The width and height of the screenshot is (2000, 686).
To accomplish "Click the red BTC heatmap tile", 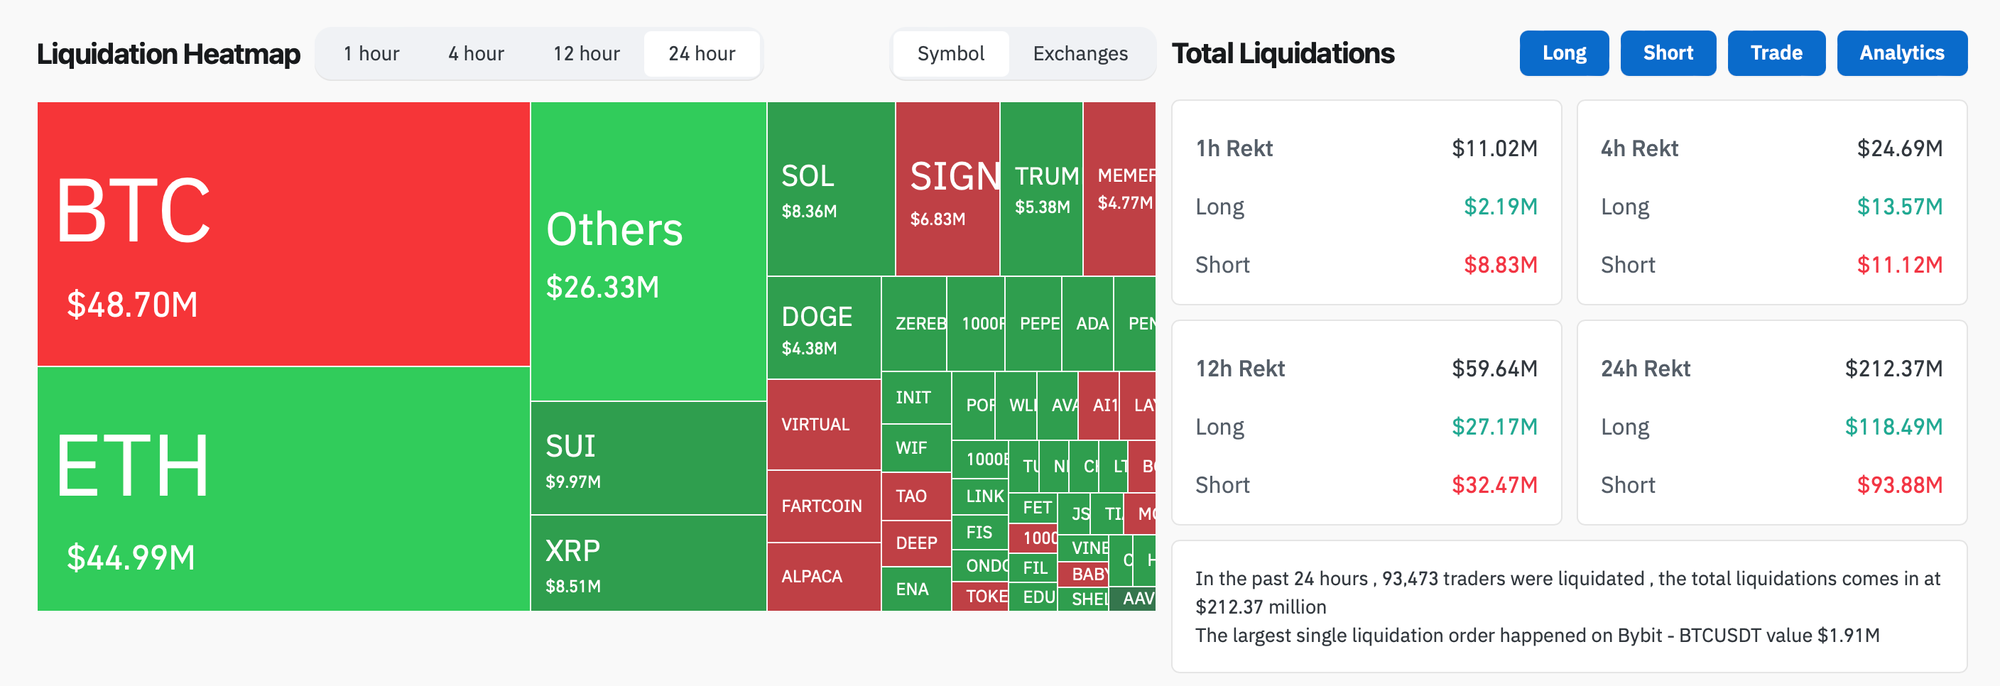I will point(284,234).
